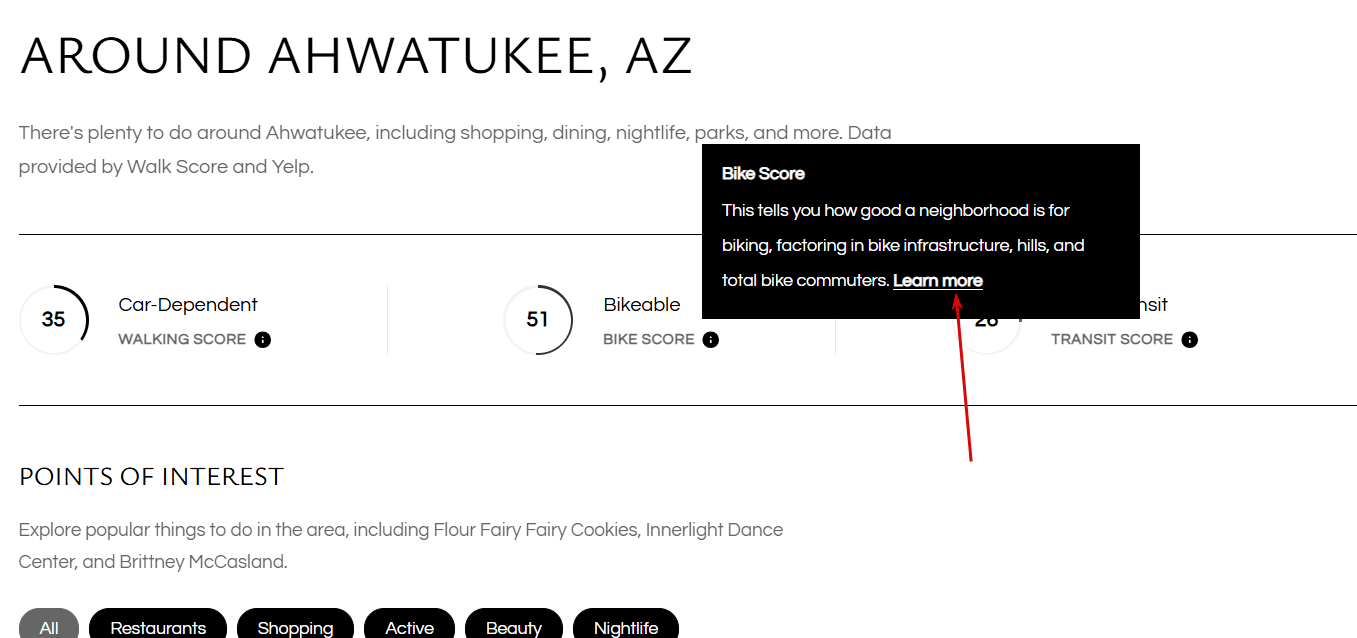Click the Car-Dependent label

[x=188, y=305]
